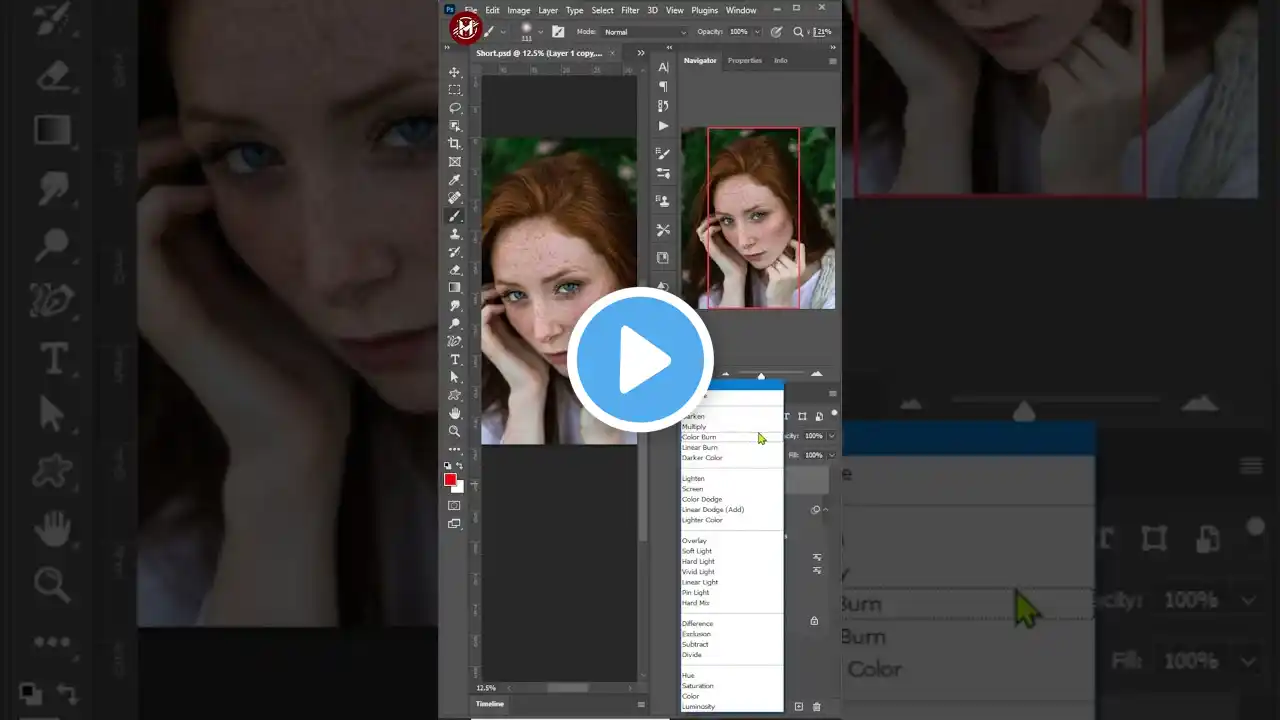1280x720 pixels.
Task: Open the layer Fill percentage dropdown
Action: pyautogui.click(x=832, y=455)
